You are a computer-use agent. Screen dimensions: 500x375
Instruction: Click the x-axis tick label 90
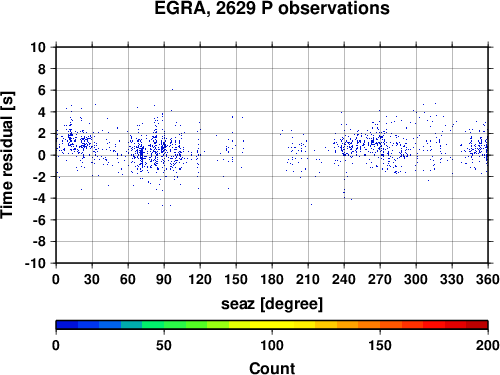coord(164,279)
